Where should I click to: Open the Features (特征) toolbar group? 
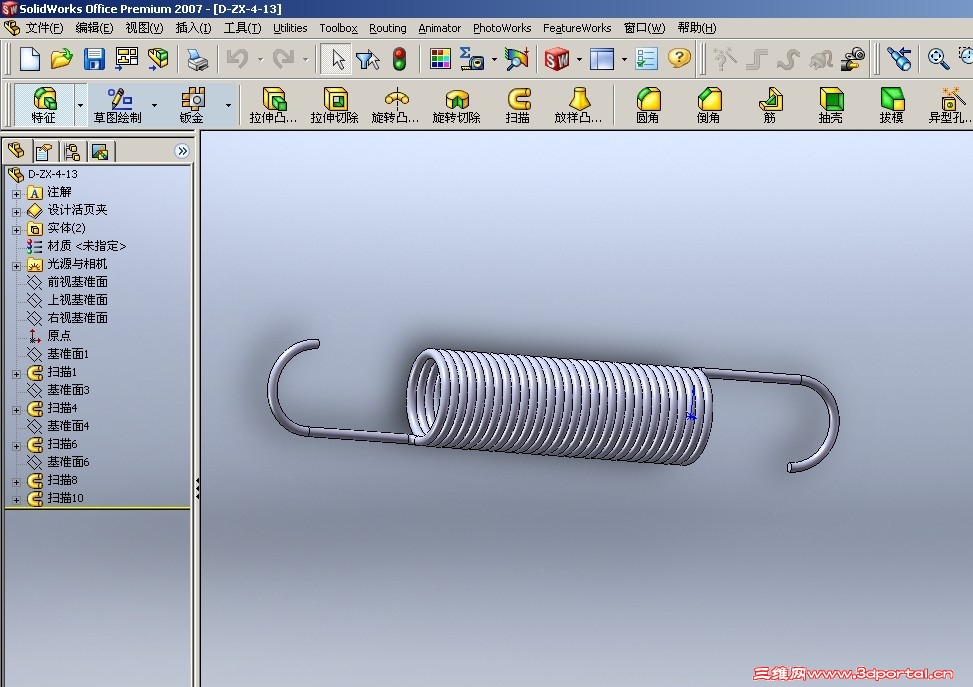pyautogui.click(x=44, y=105)
